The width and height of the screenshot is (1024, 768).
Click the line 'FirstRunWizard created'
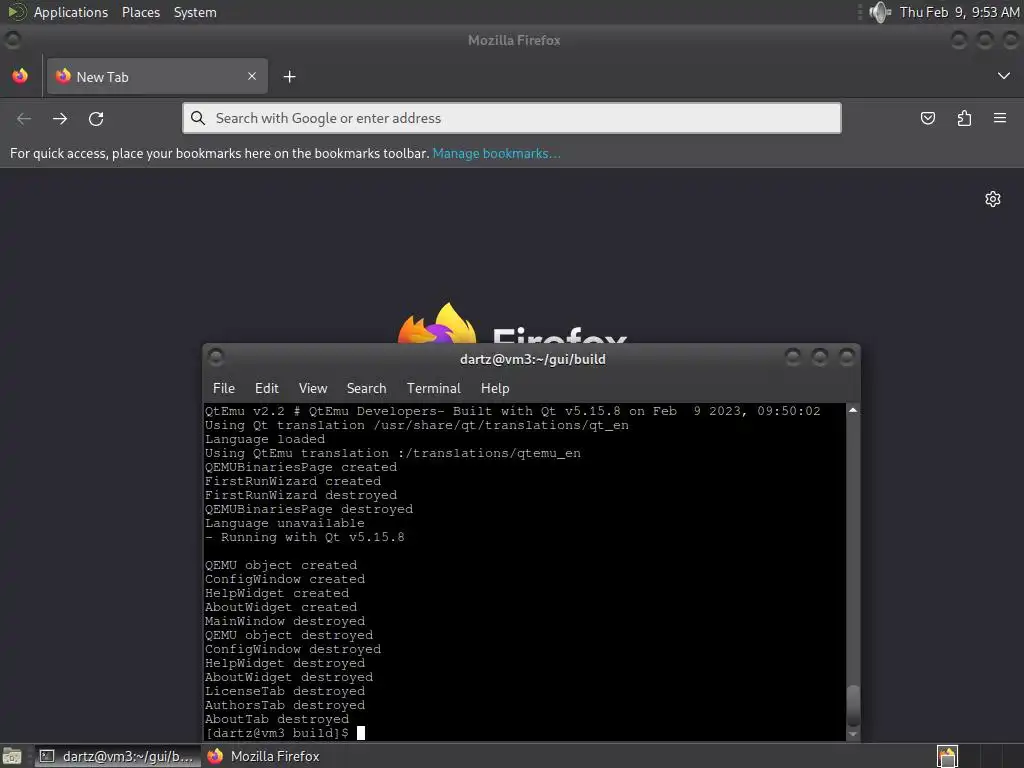click(293, 481)
